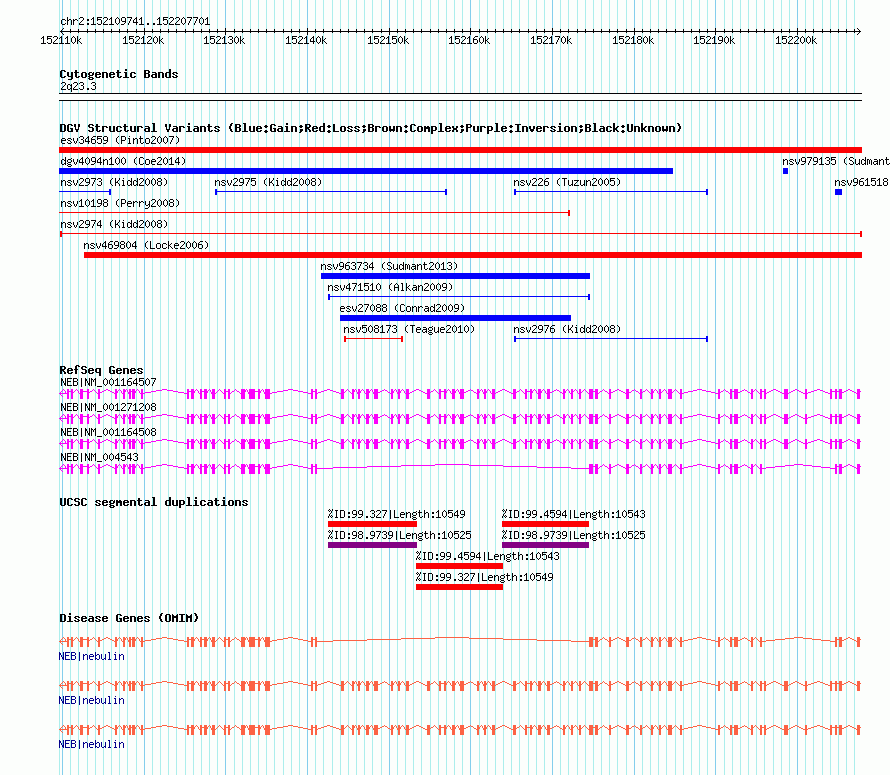
Task: Select the Cytogenetic Bands track title
Action: coord(119,74)
